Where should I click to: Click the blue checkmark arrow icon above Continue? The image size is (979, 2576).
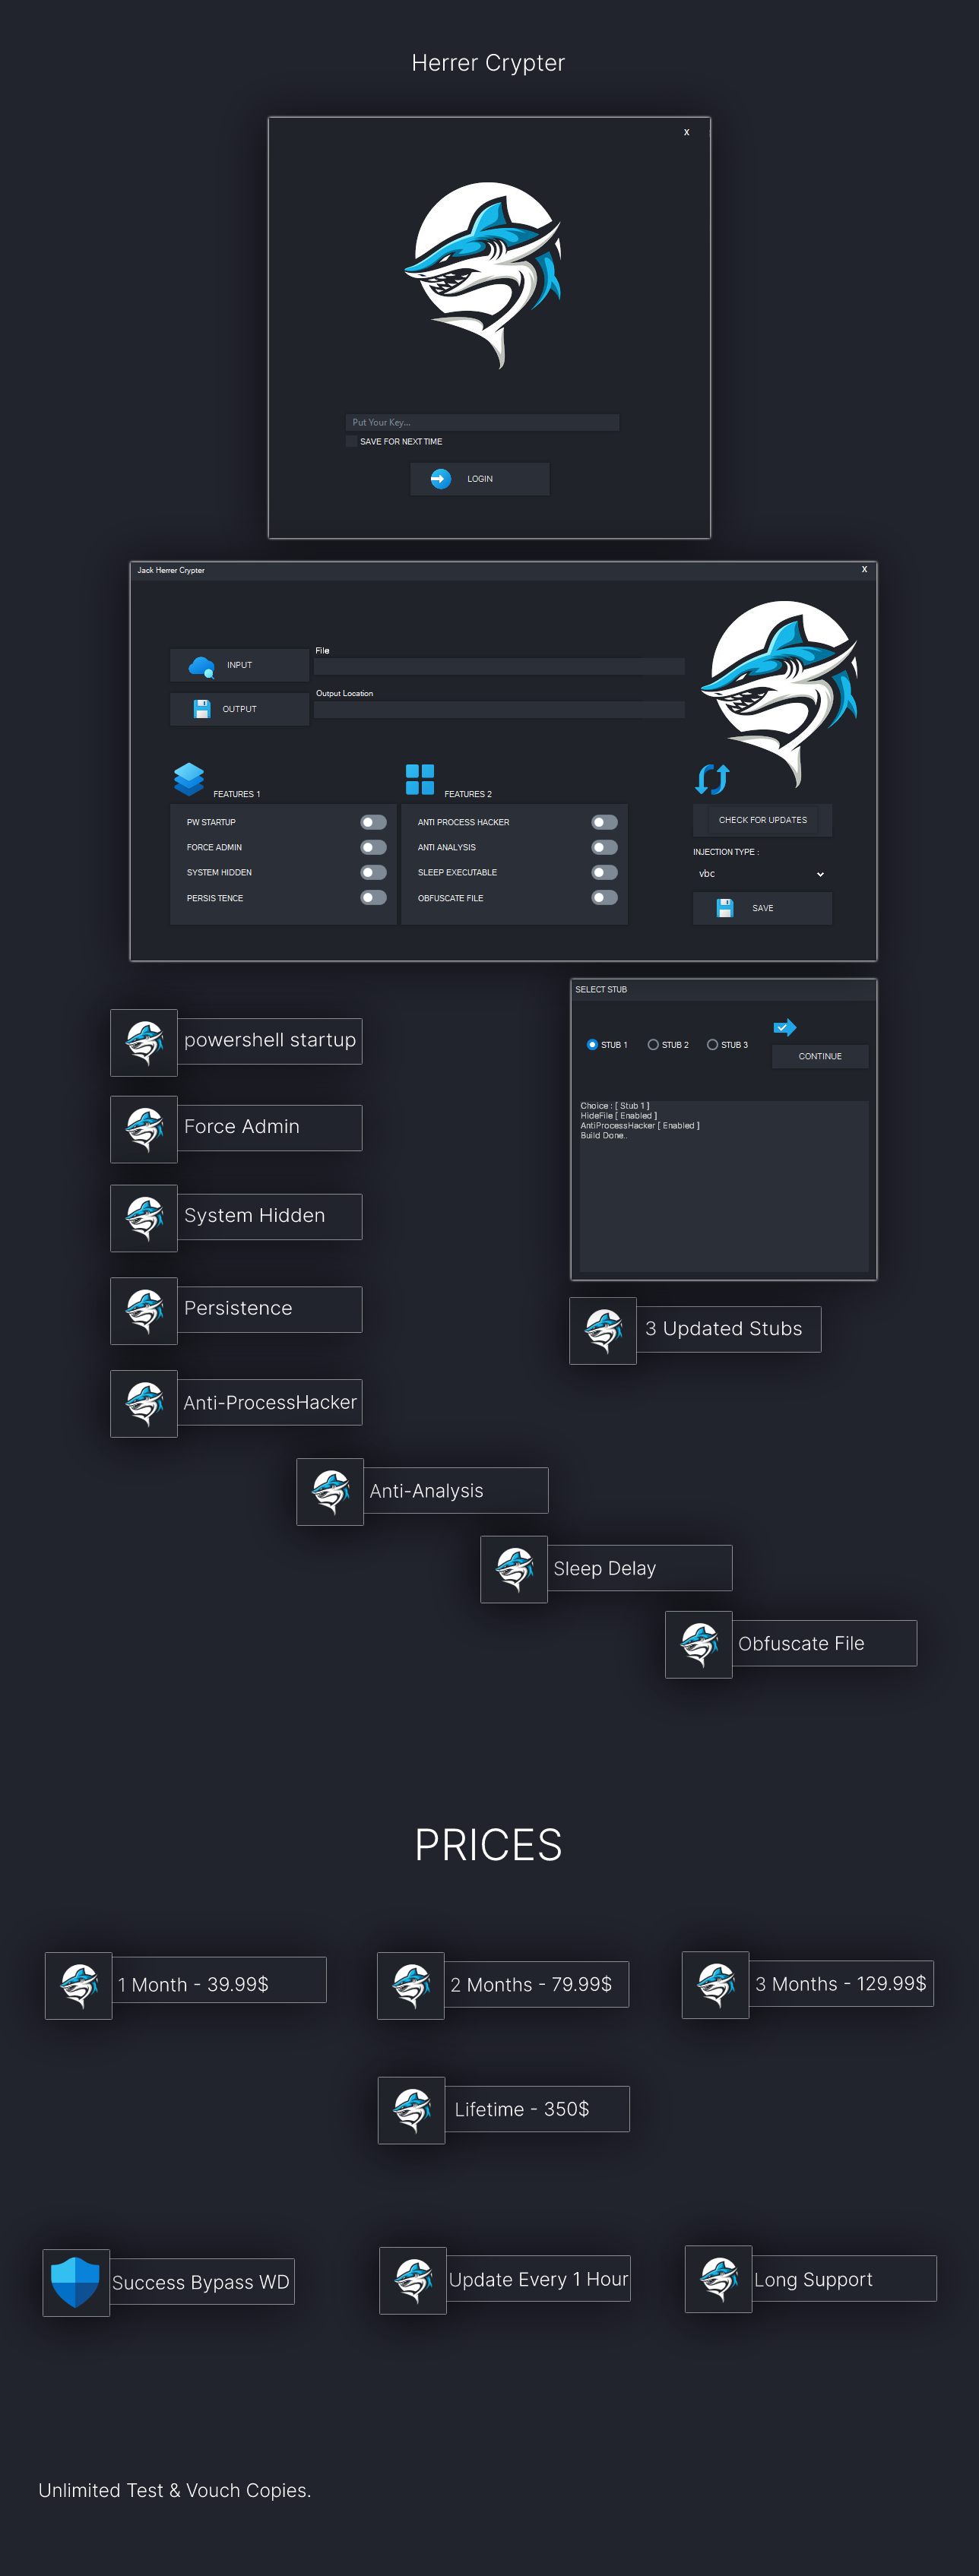785,1027
